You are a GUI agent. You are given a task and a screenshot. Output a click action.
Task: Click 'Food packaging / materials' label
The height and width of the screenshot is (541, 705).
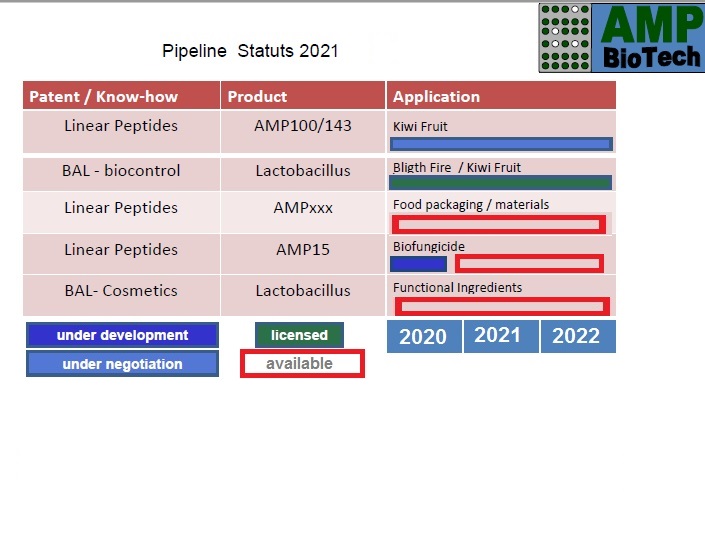(471, 205)
